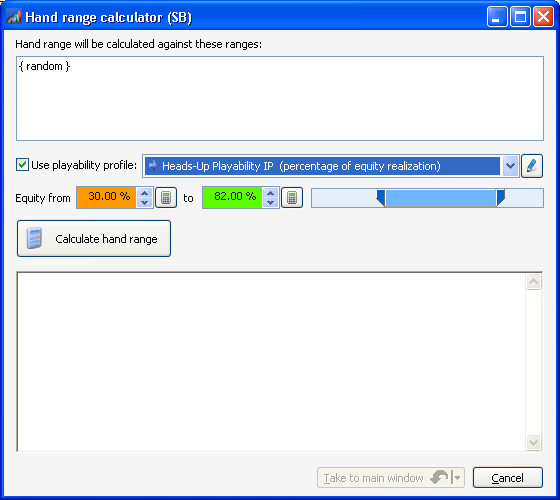Click the Calculate hand range button

point(94,238)
